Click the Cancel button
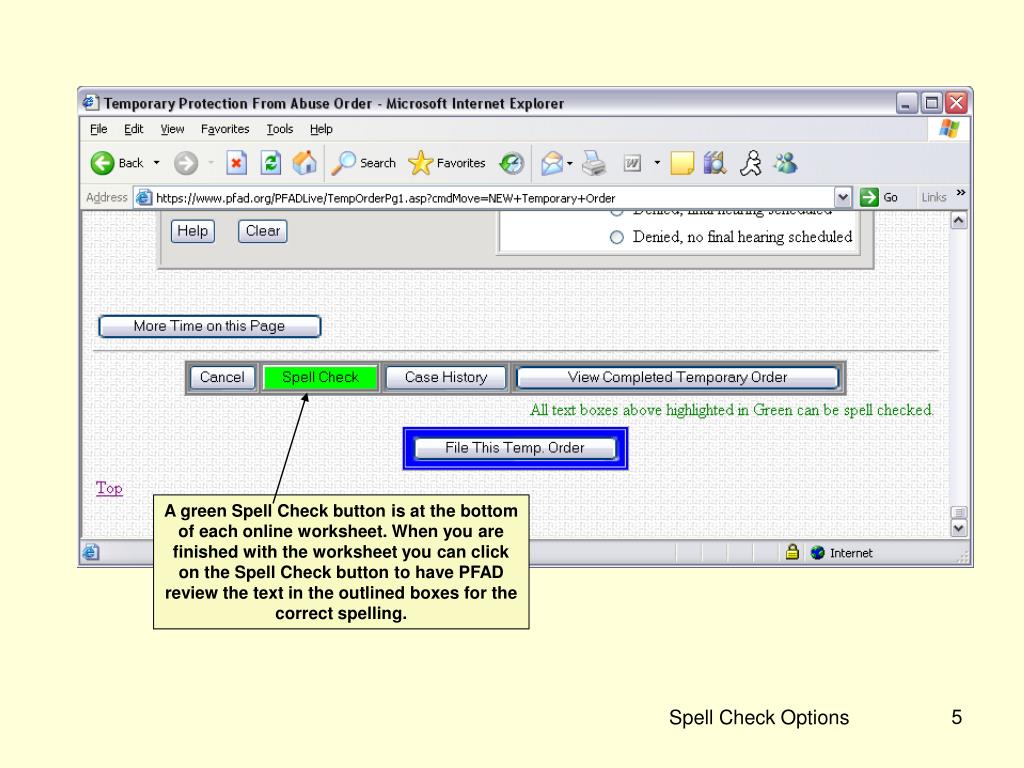The height and width of the screenshot is (768, 1024). coord(222,377)
